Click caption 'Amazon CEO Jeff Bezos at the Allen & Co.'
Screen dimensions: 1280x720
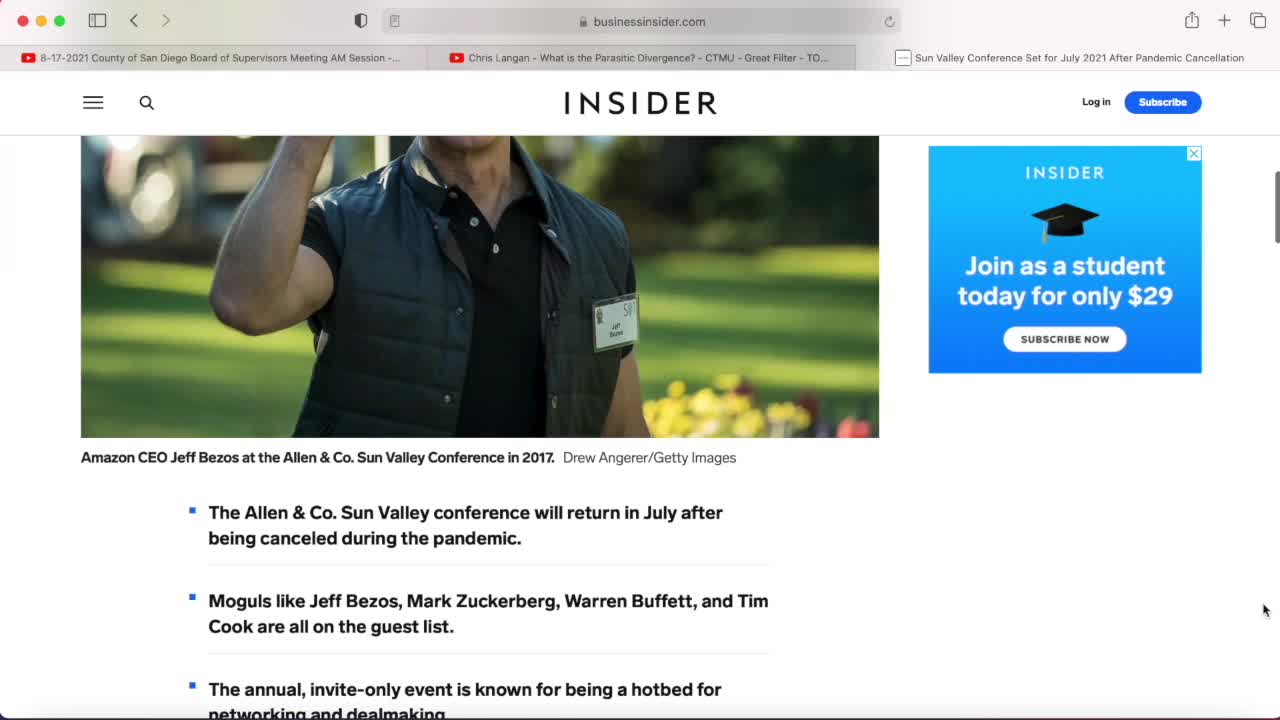tap(317, 458)
